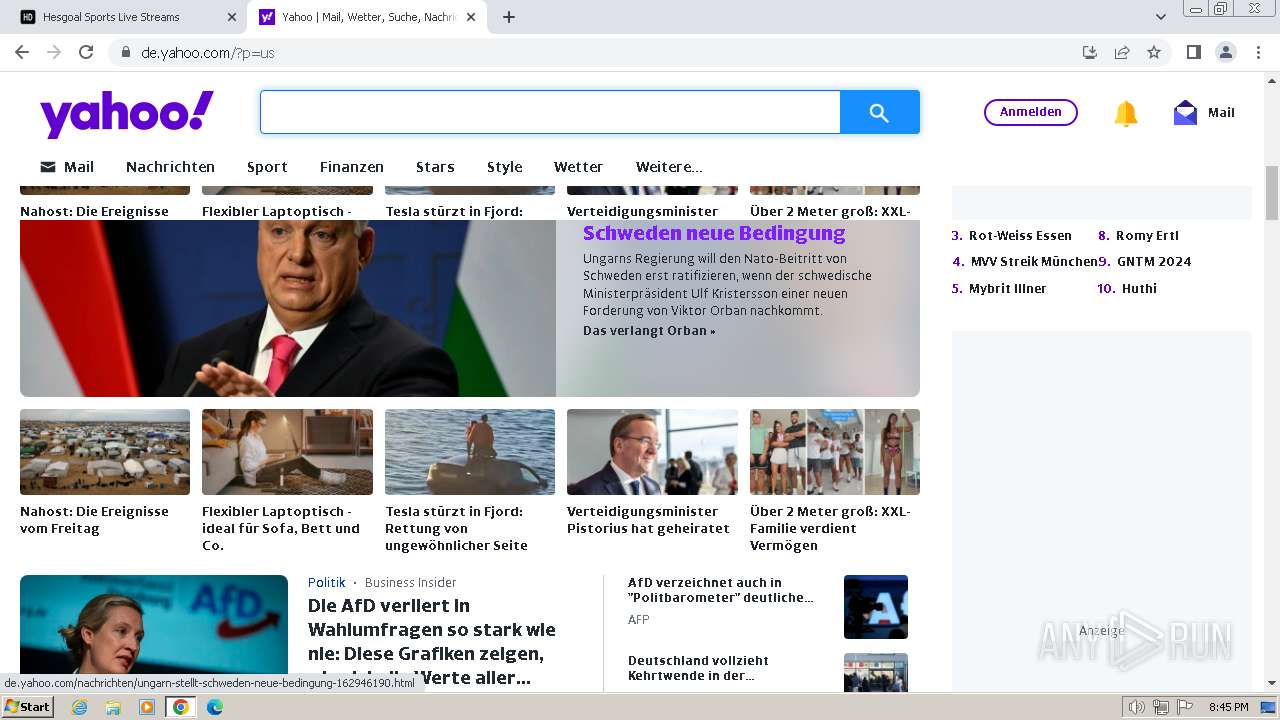Screen dimensions: 1280x720
Task: Click the Yahoo logo
Action: [x=127, y=114]
